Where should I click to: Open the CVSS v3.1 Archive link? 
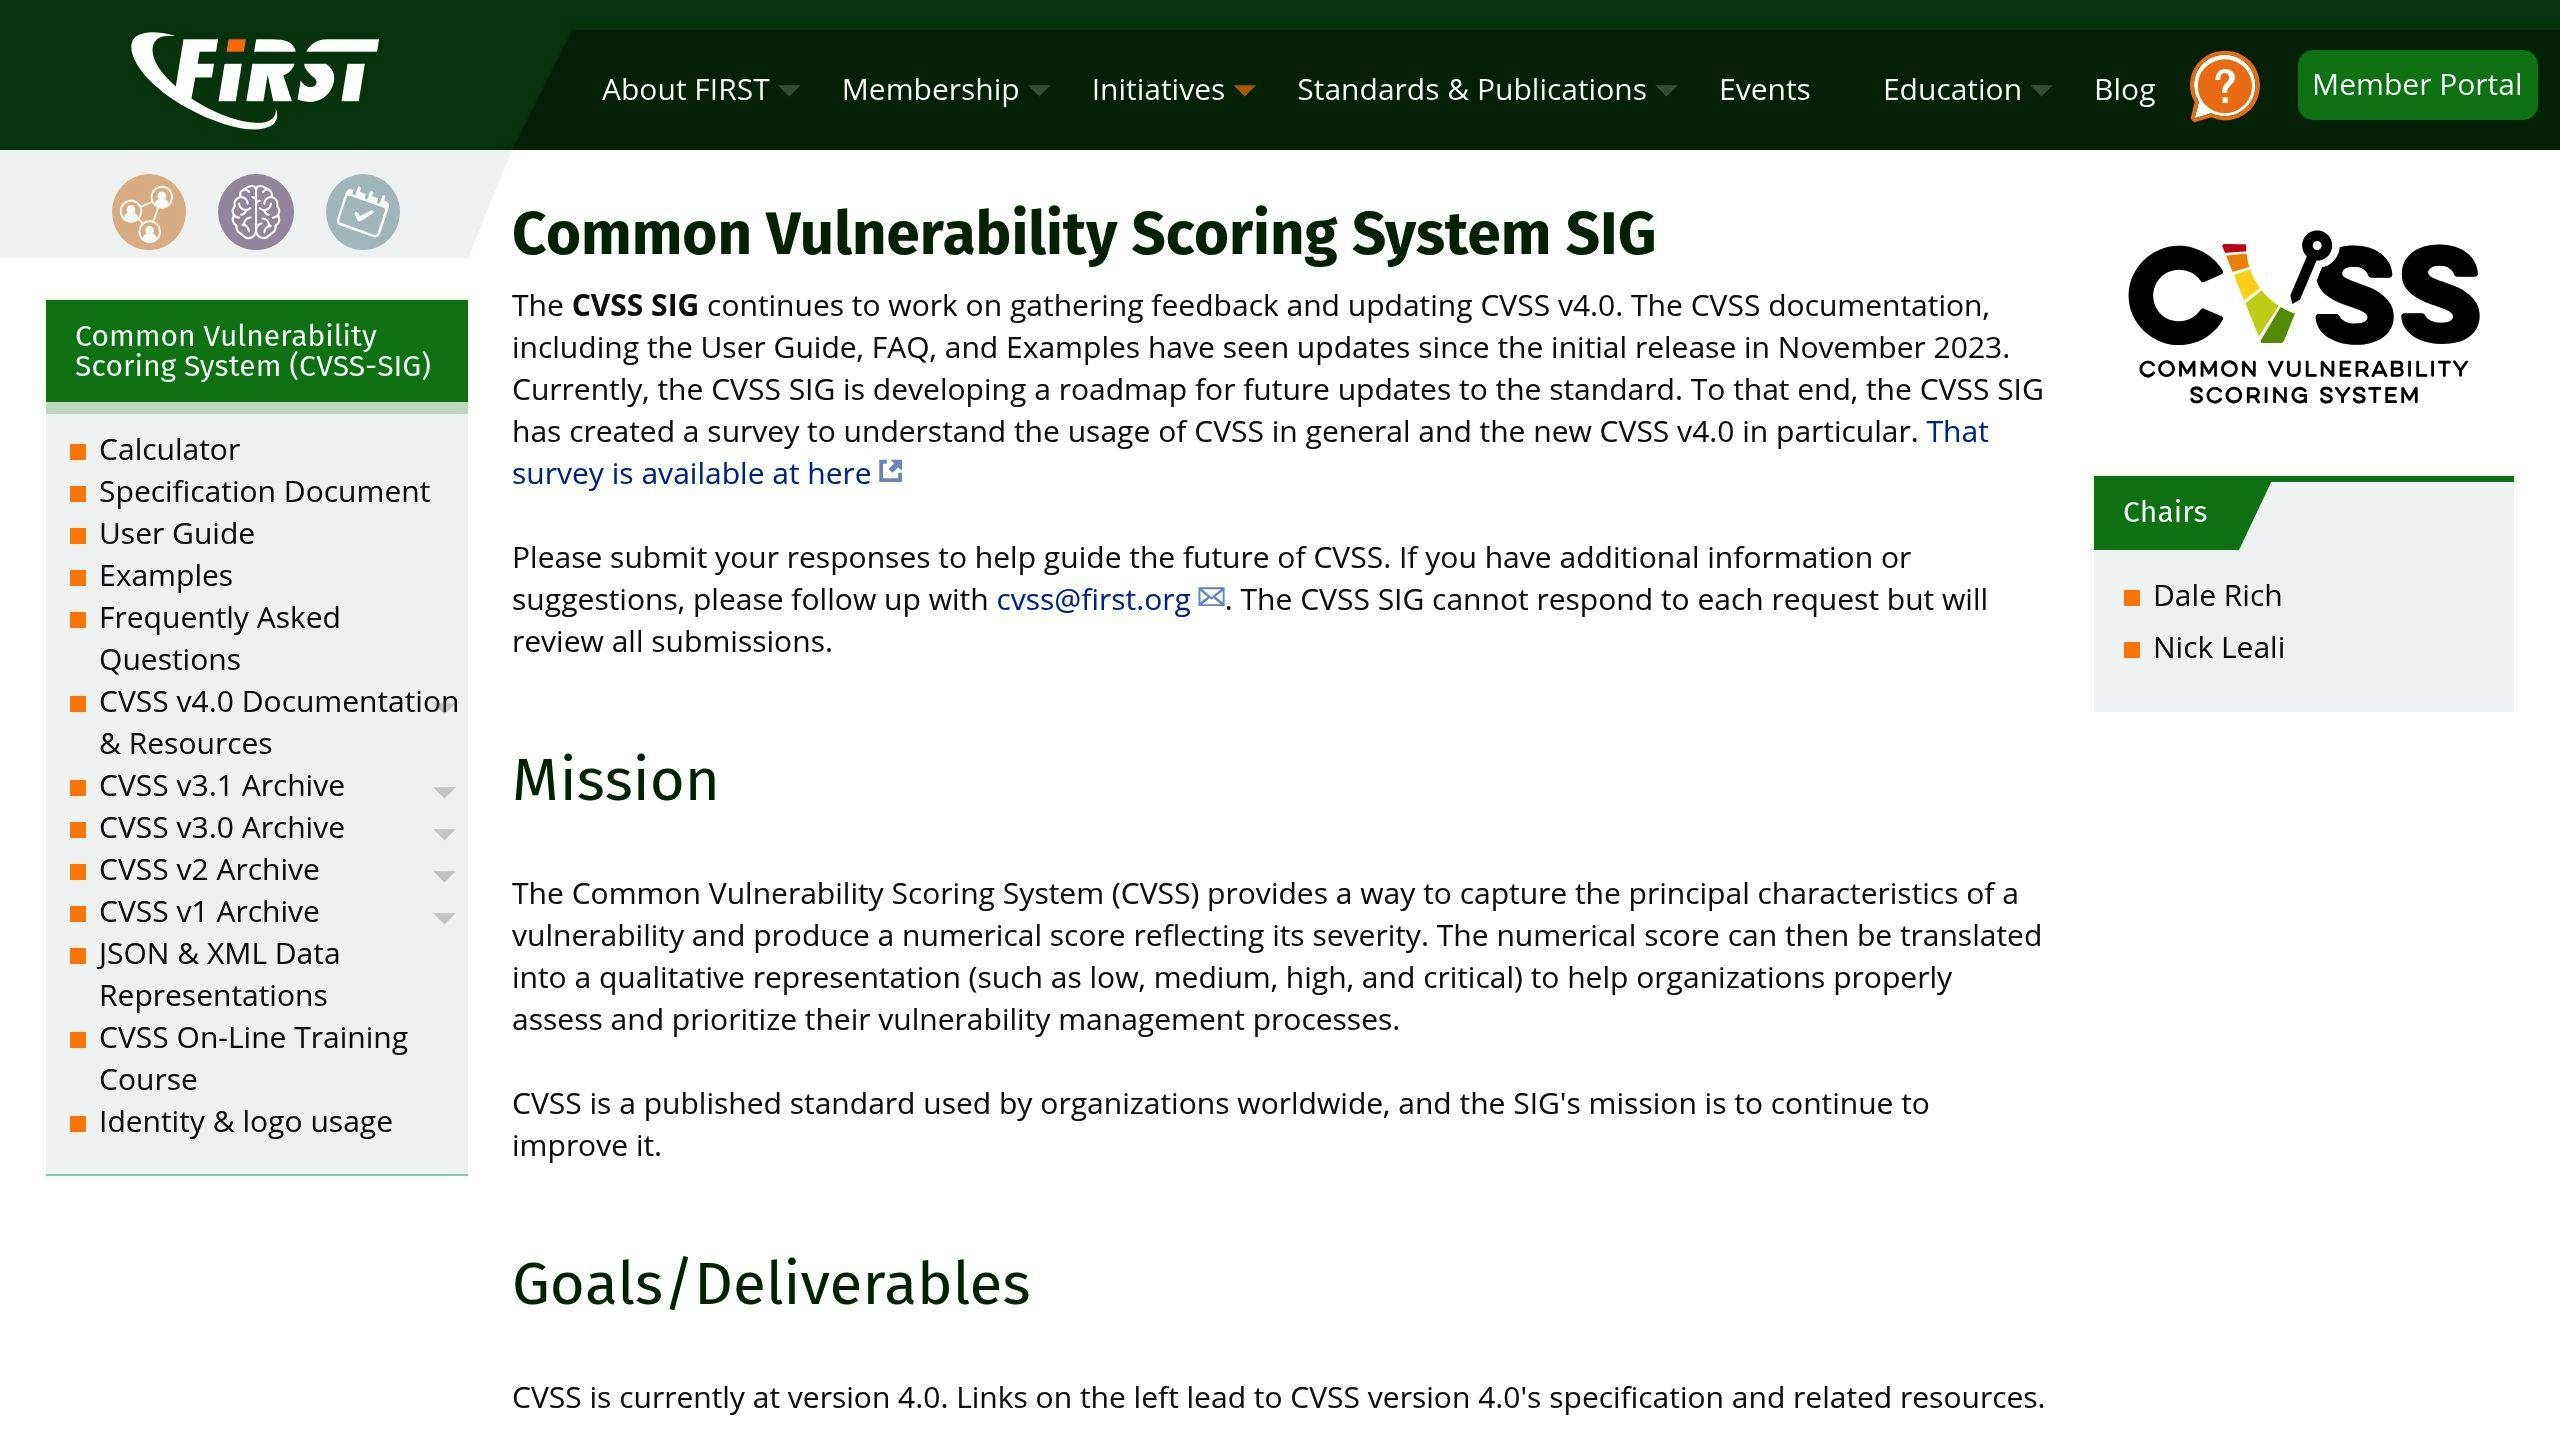pos(221,786)
